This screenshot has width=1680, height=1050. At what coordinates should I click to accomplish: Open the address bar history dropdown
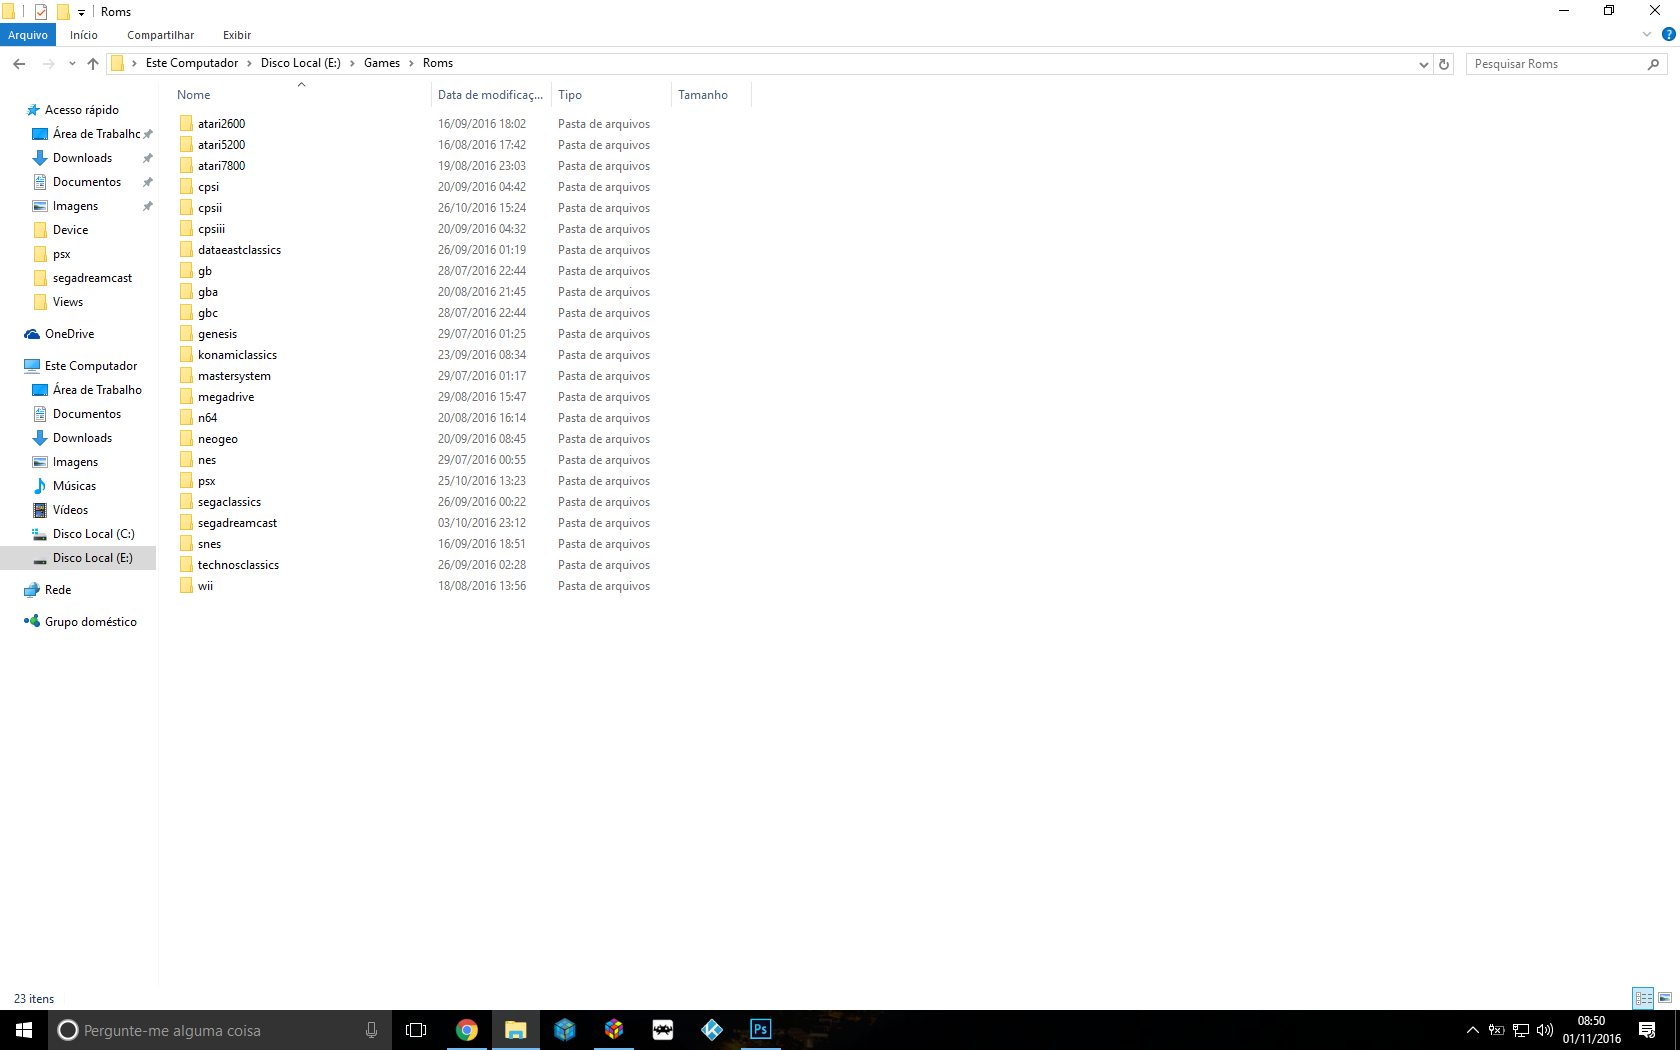click(x=1423, y=64)
